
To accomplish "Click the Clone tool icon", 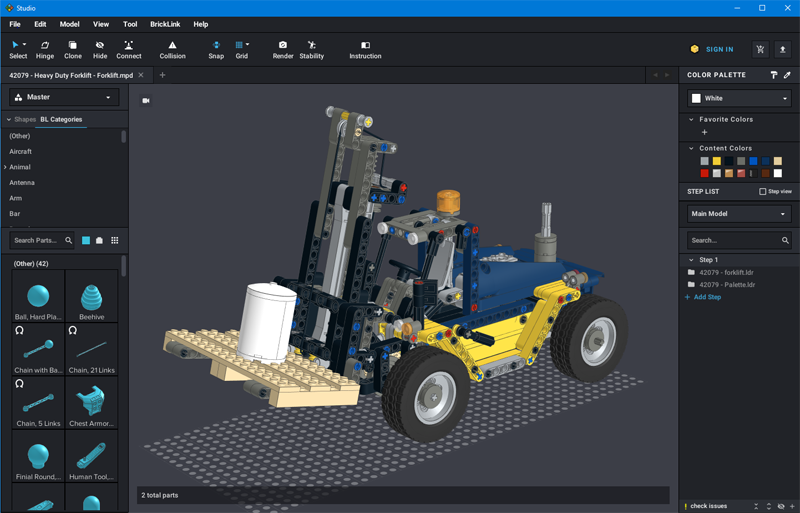I will [73, 49].
